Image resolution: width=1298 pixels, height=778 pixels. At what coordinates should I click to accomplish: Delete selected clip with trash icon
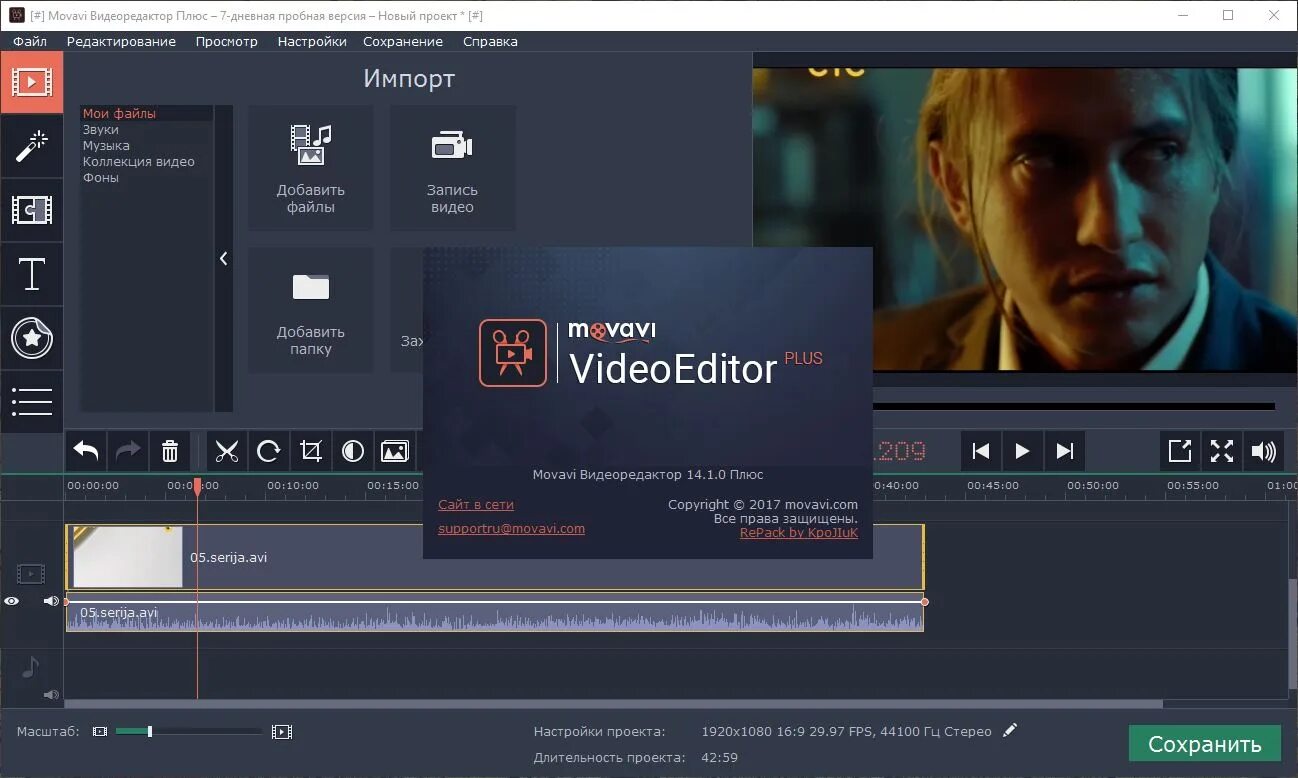170,452
